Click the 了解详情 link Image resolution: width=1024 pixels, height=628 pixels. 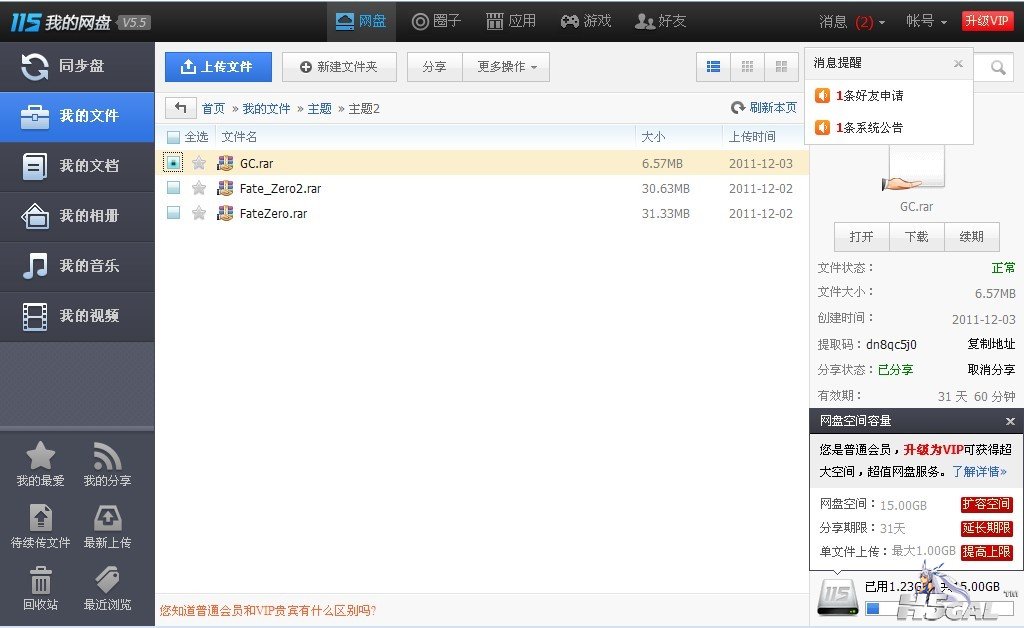[978, 471]
